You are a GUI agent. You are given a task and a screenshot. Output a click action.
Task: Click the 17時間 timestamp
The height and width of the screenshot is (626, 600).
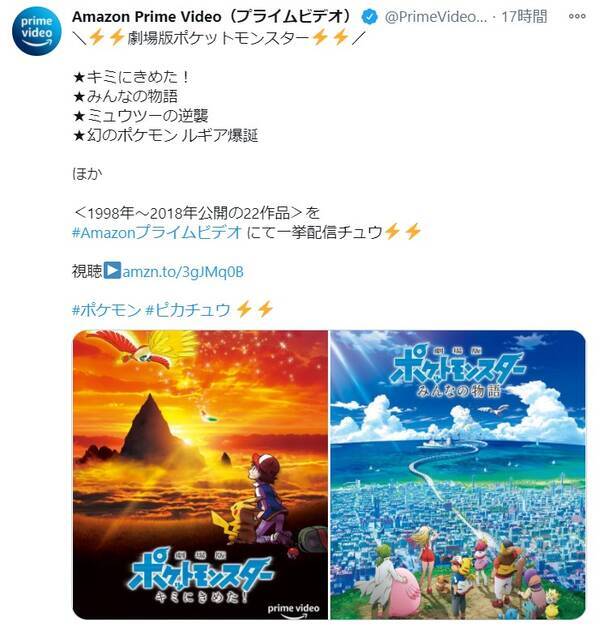click(x=524, y=17)
